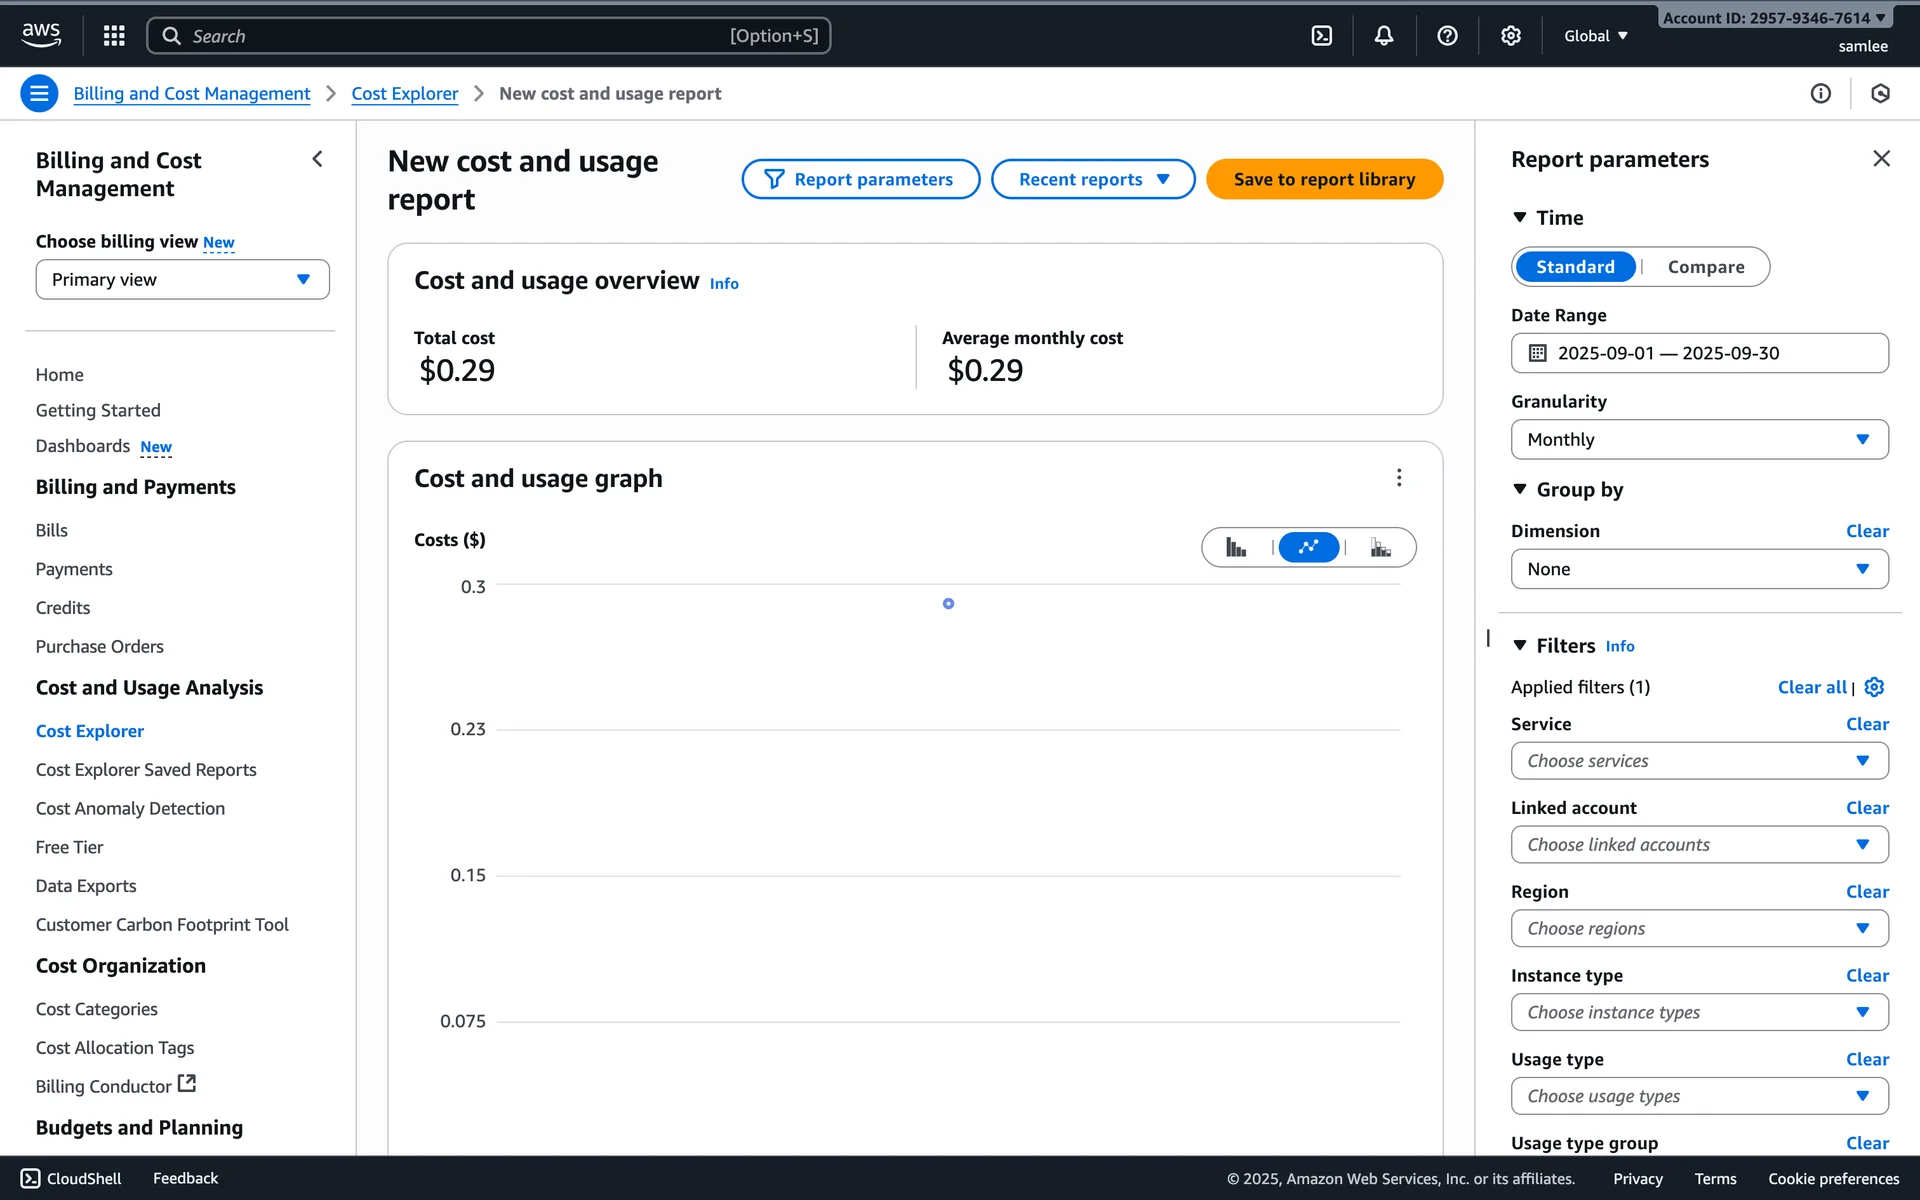Click Save to report library
Screen dimensions: 1920x1200
(x=1324, y=179)
